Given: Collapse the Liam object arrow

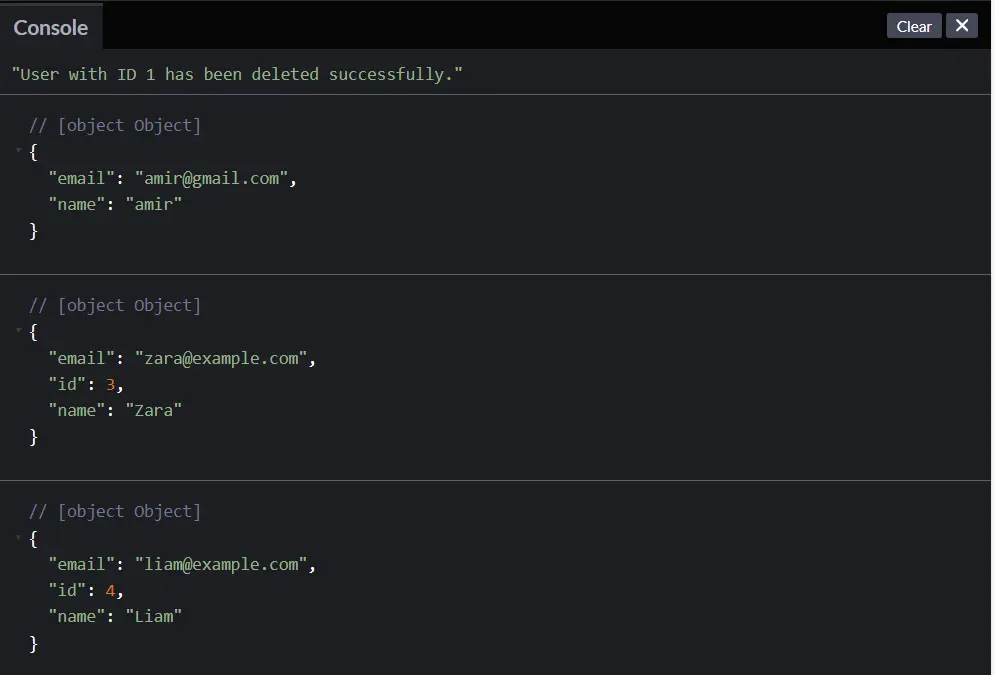Looking at the screenshot, I should [x=18, y=537].
